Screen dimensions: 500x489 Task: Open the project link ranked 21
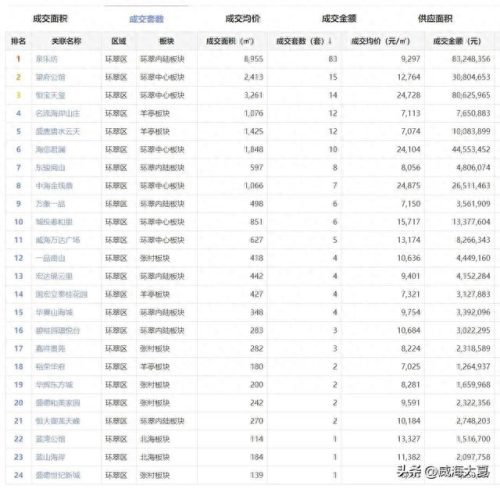pyautogui.click(x=58, y=421)
